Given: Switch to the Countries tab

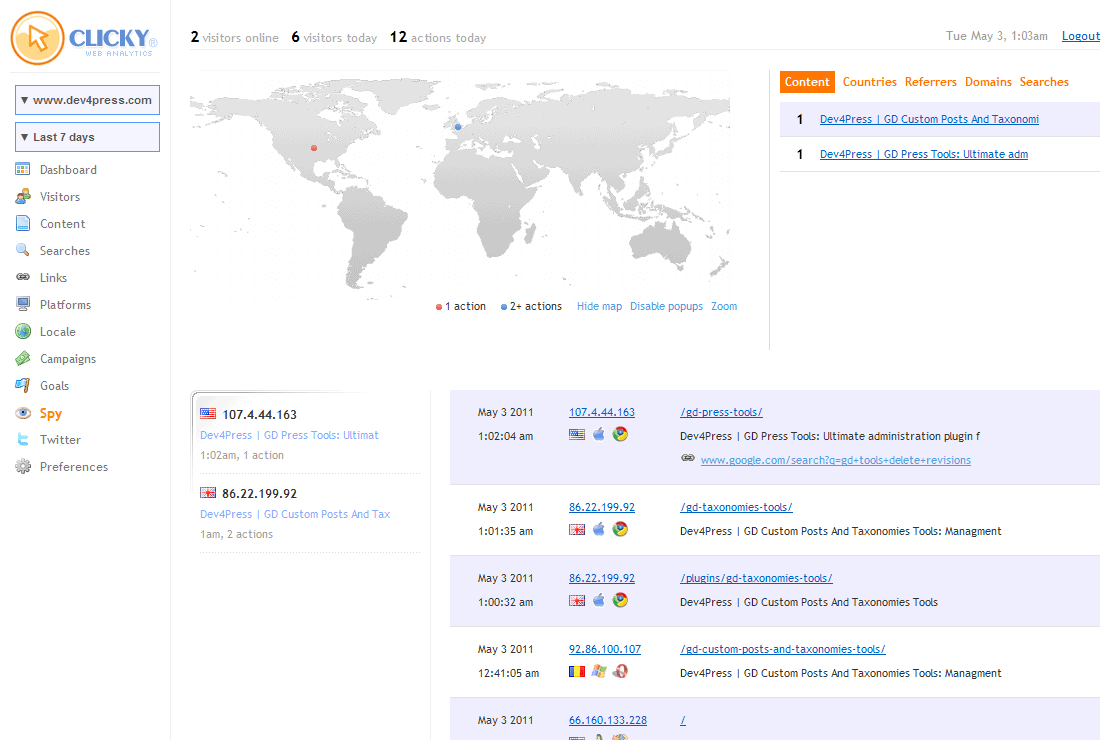Looking at the screenshot, I should (x=869, y=82).
